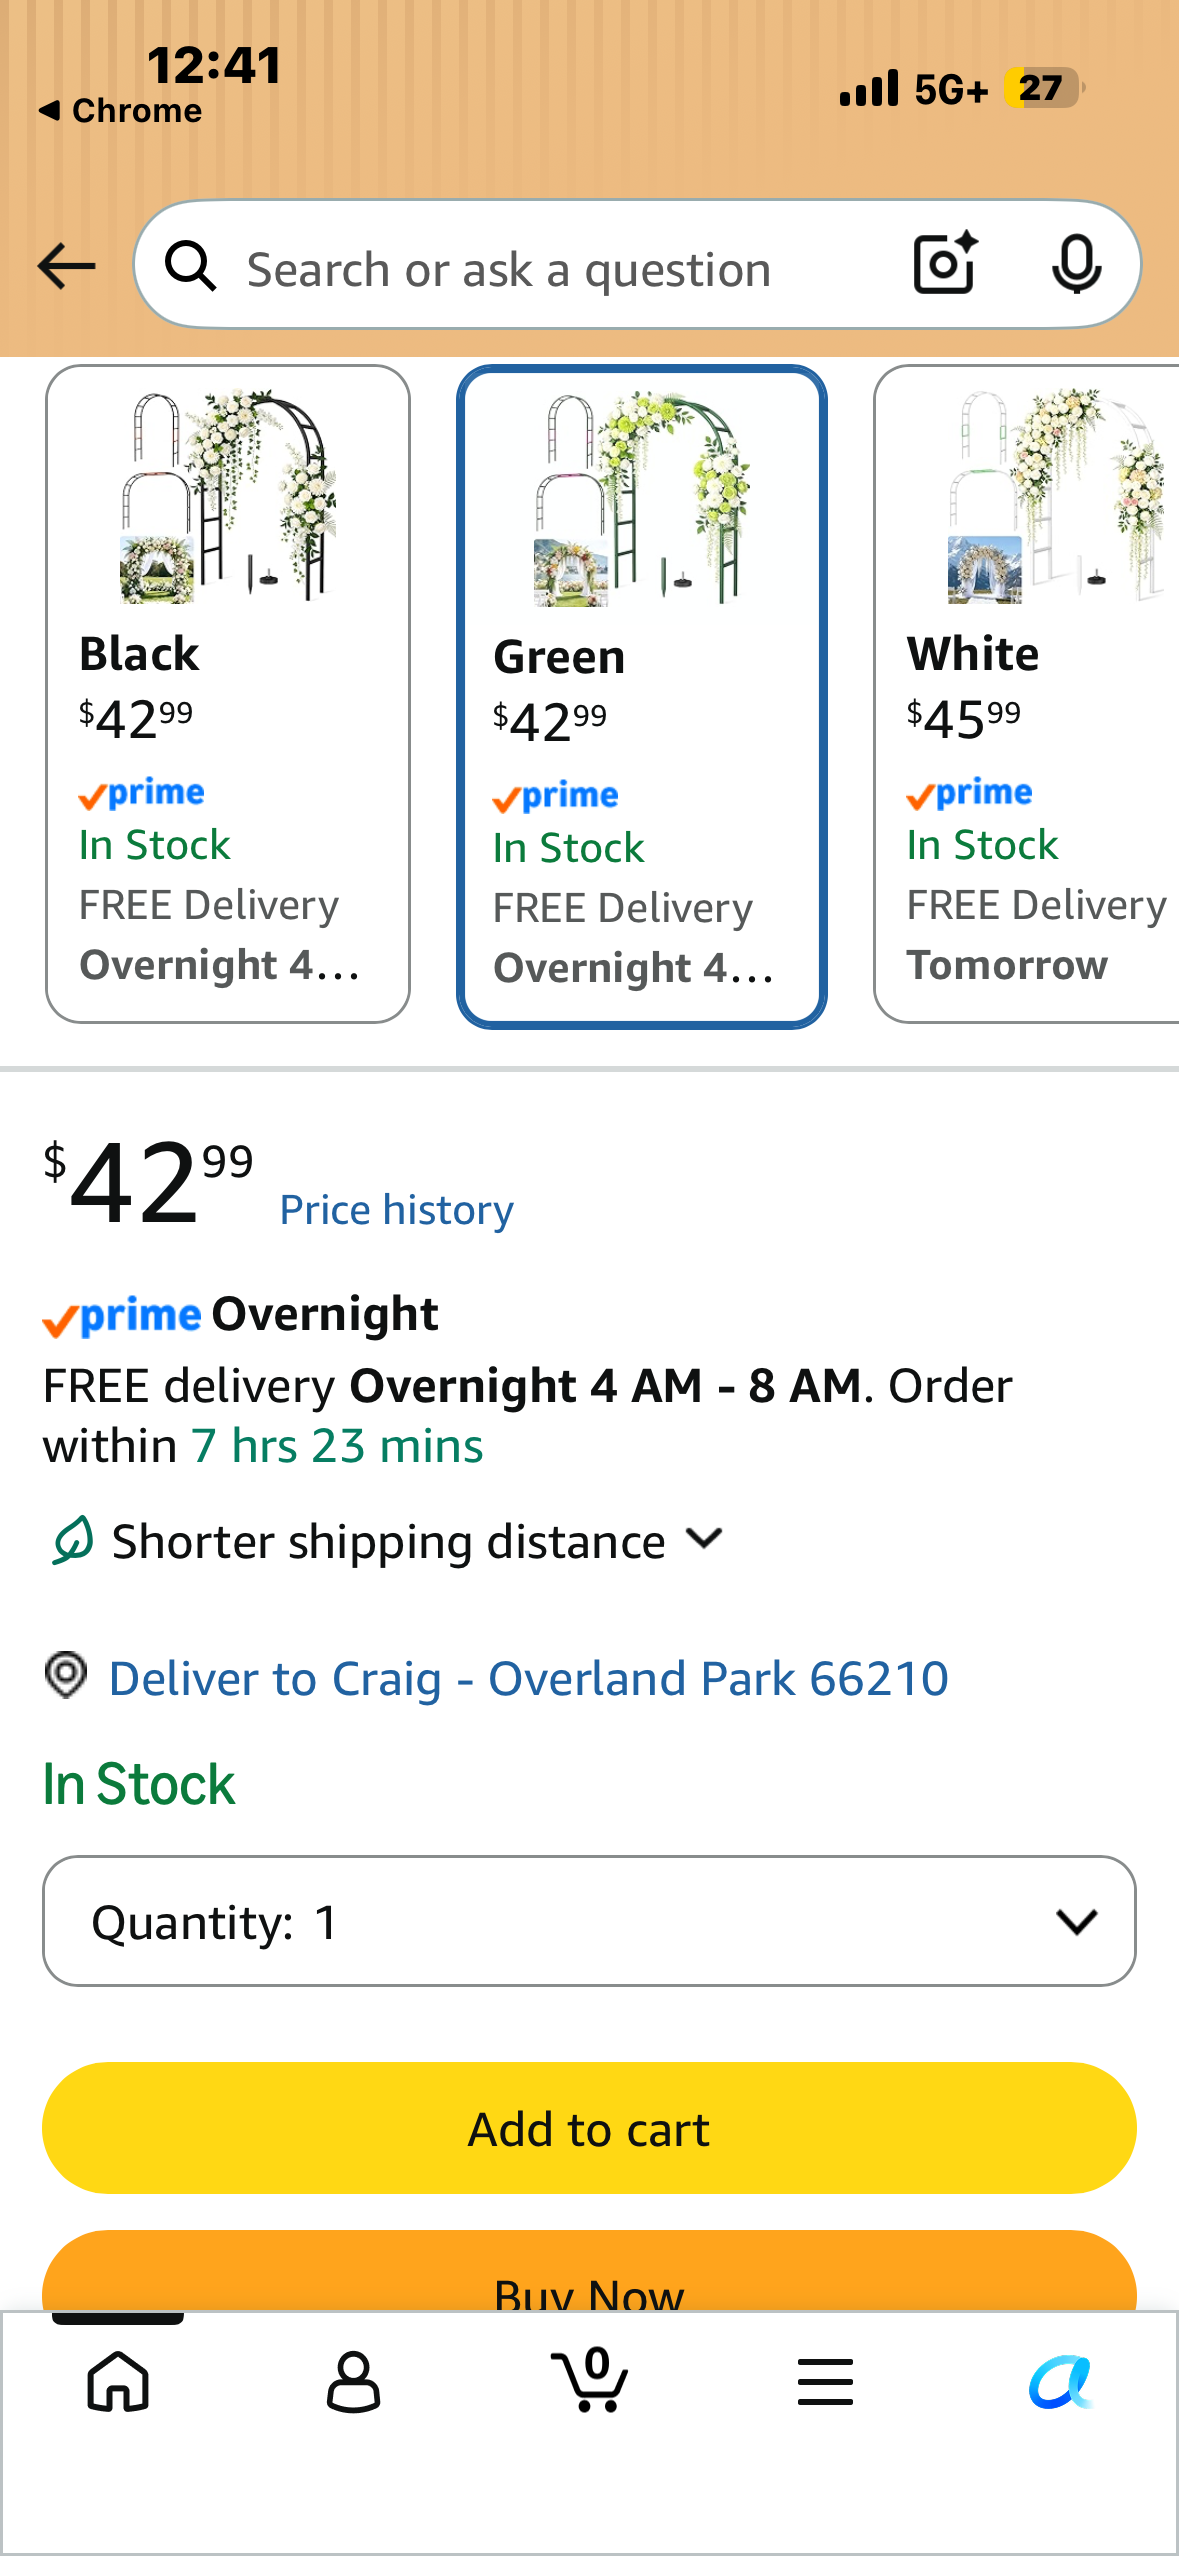Open Alexa assistant icon

tap(1061, 2381)
